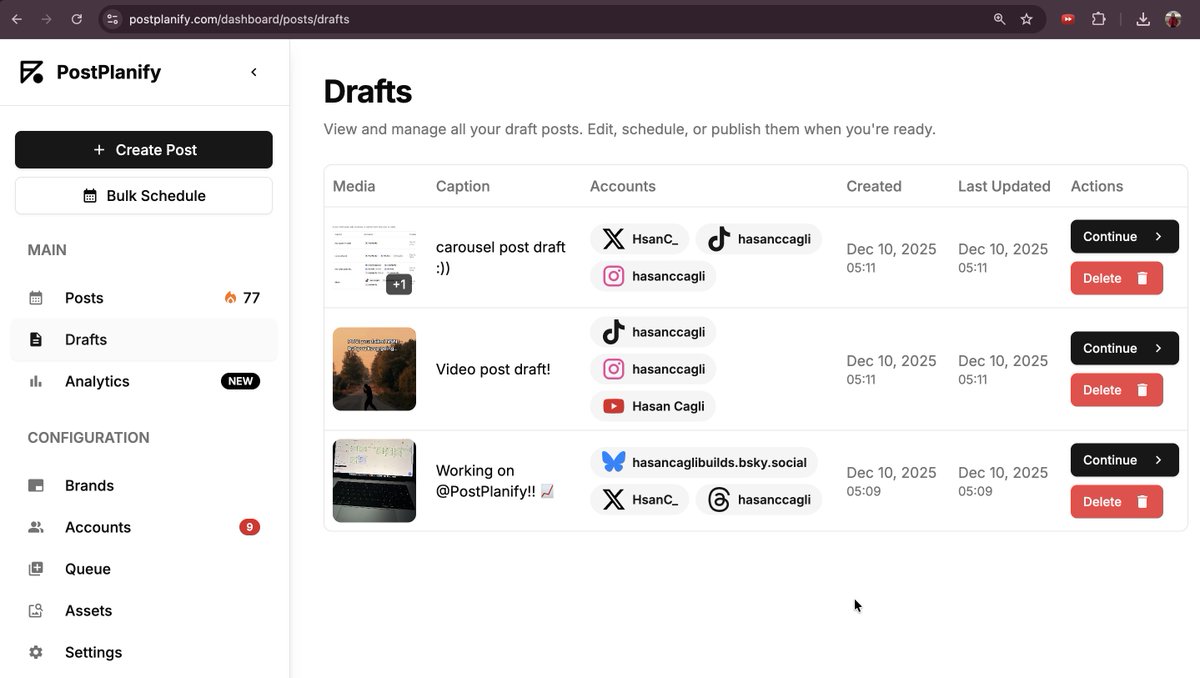1200x678 pixels.
Task: Delete the Video post draft
Action: point(1117,389)
